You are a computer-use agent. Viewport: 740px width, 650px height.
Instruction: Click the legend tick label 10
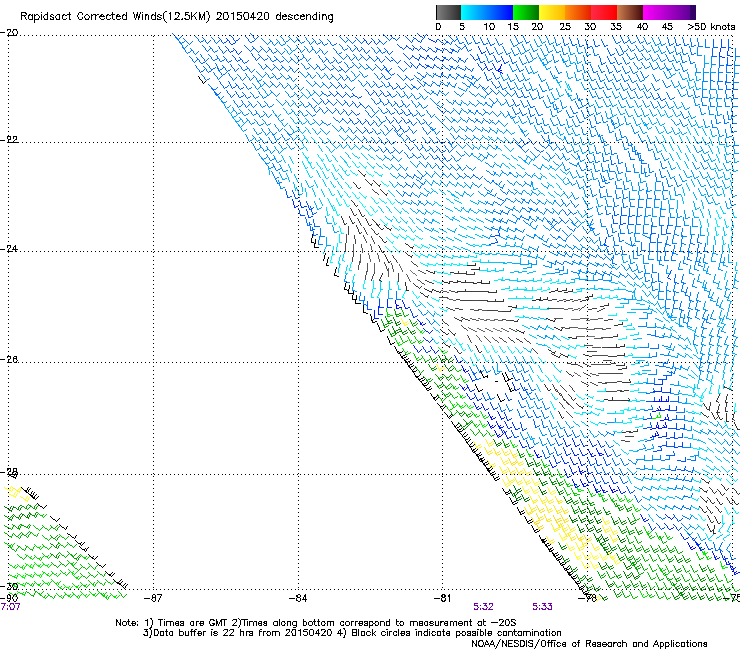pyautogui.click(x=489, y=27)
